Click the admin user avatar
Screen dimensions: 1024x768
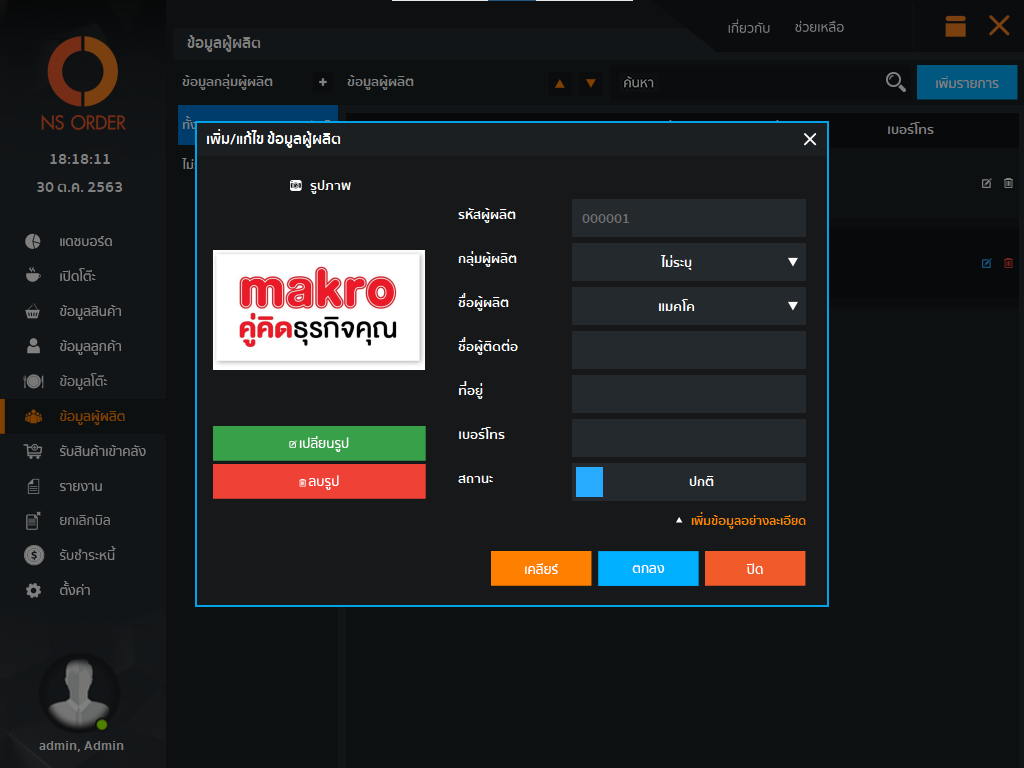coord(79,694)
